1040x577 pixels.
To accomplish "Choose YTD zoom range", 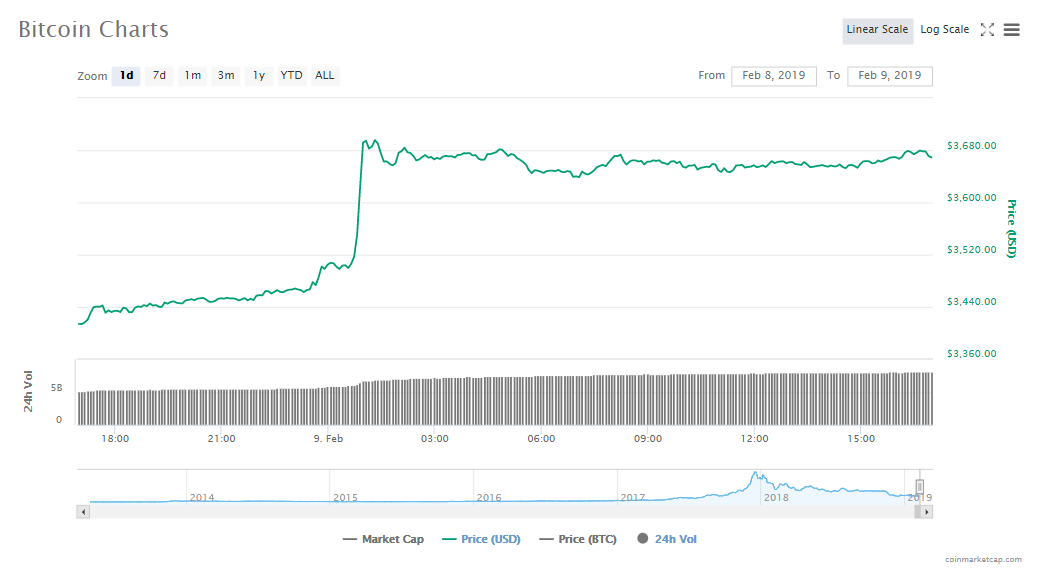I will [291, 76].
